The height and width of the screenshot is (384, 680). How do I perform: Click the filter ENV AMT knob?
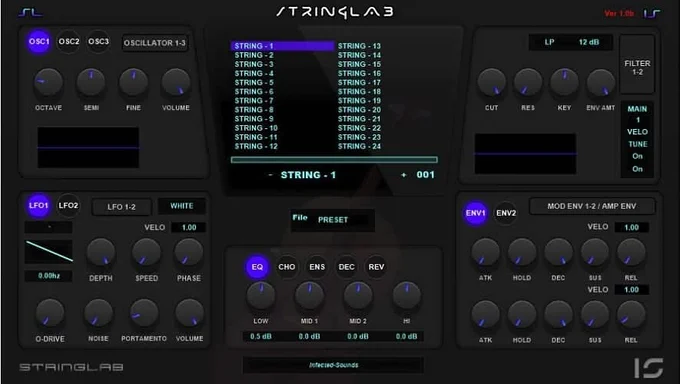[x=601, y=82]
